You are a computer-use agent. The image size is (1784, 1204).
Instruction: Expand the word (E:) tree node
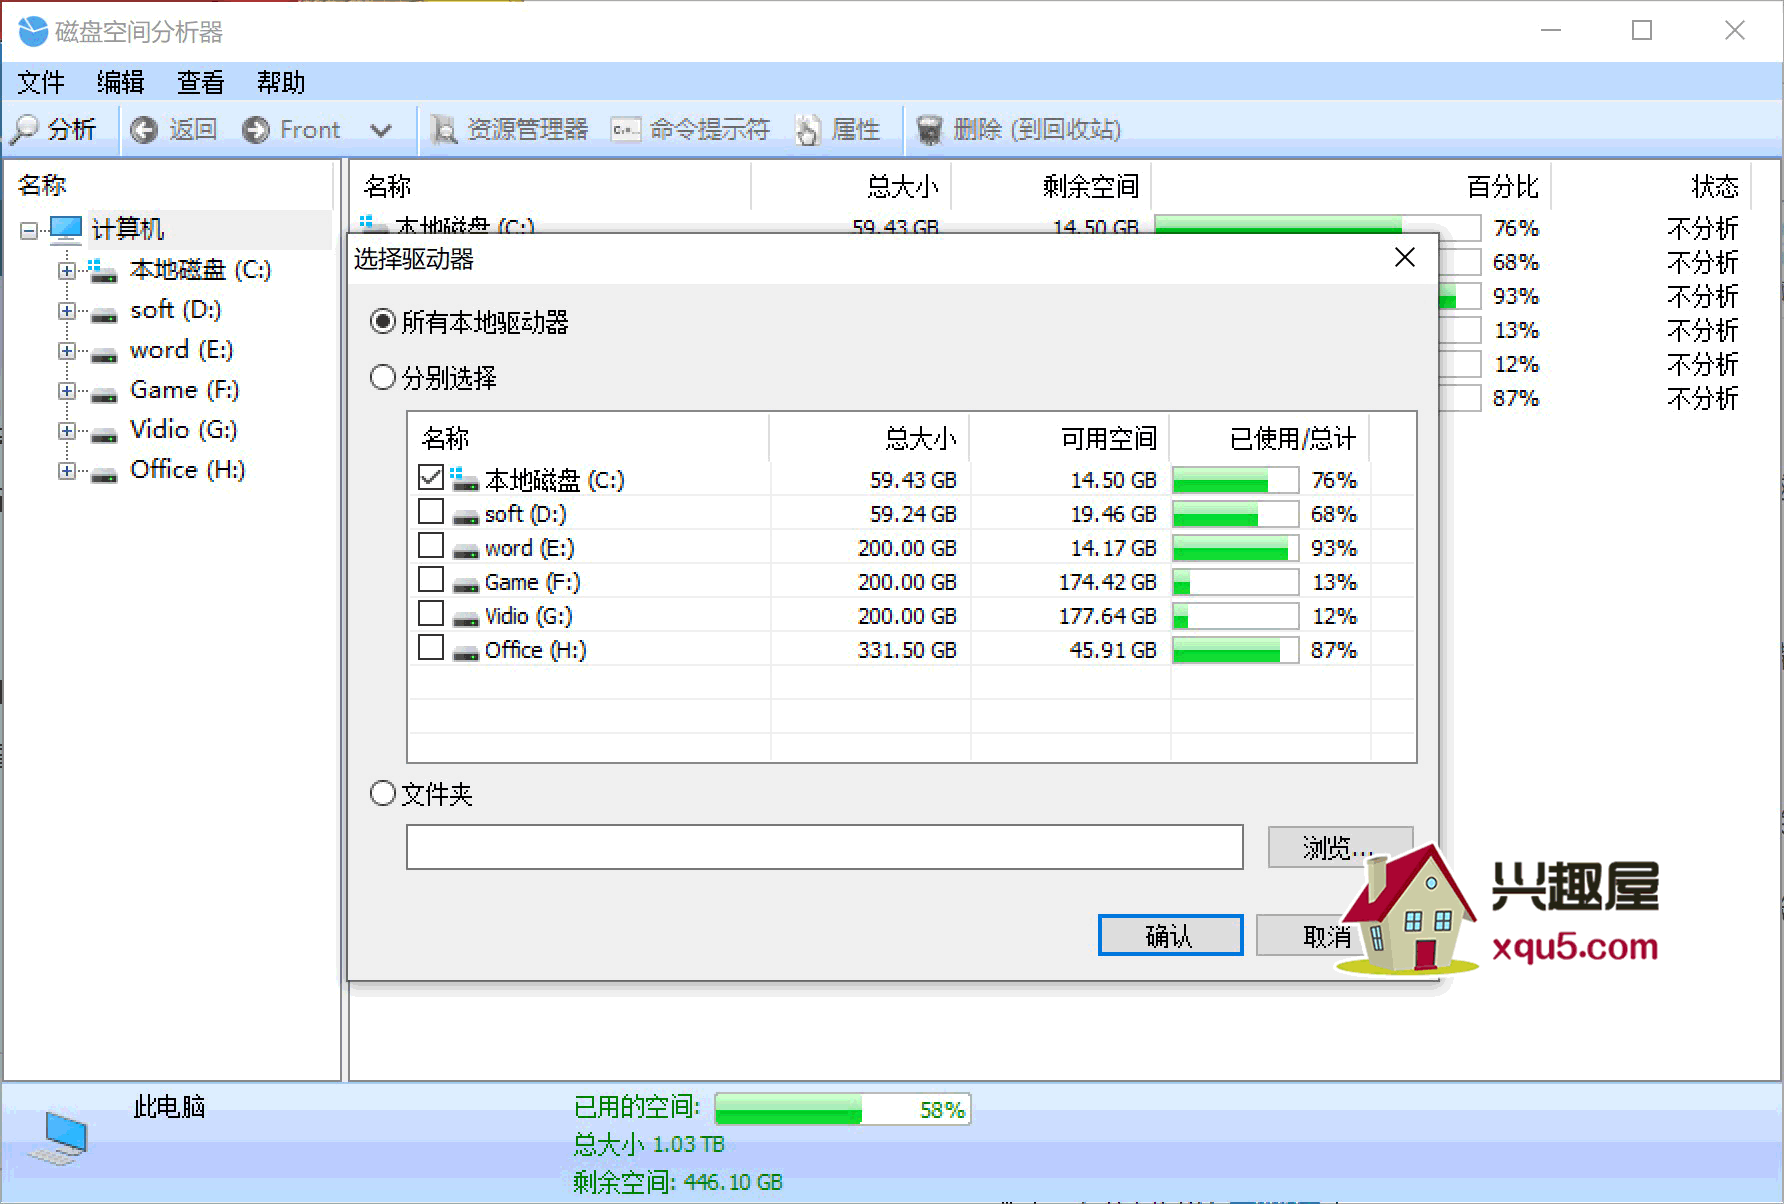click(67, 351)
